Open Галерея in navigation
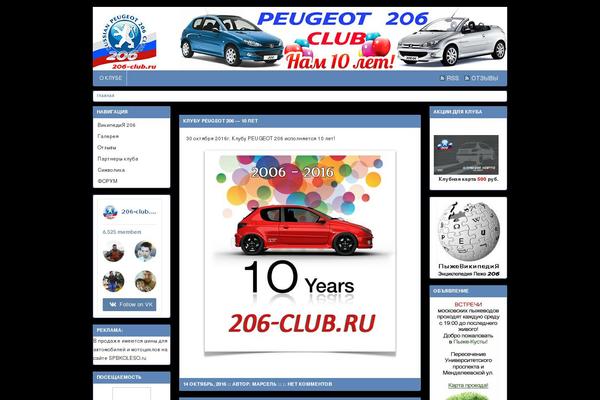The image size is (600, 400). coord(108,136)
